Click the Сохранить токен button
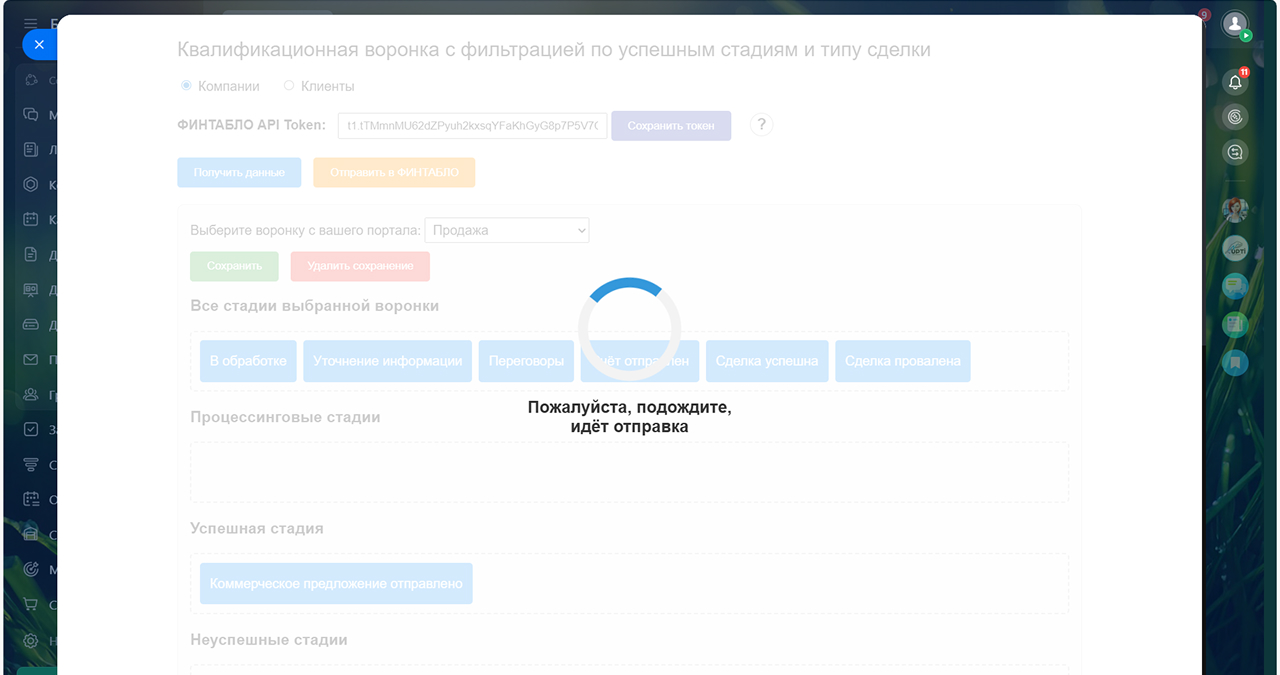The width and height of the screenshot is (1280, 675). 671,126
